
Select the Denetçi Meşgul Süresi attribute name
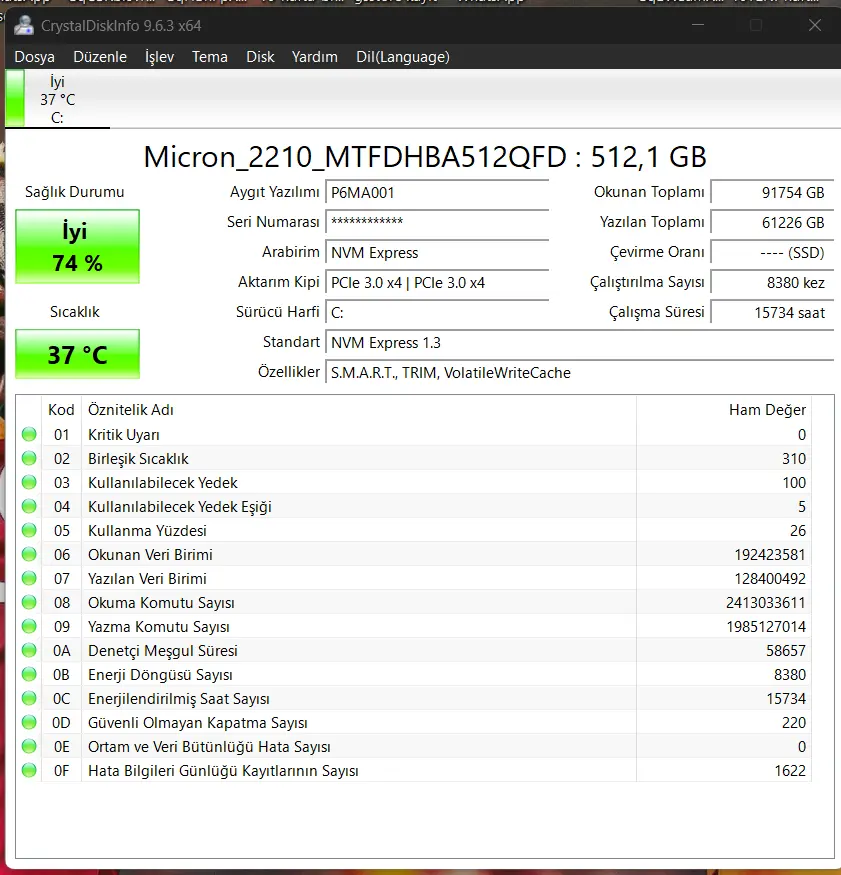click(163, 651)
